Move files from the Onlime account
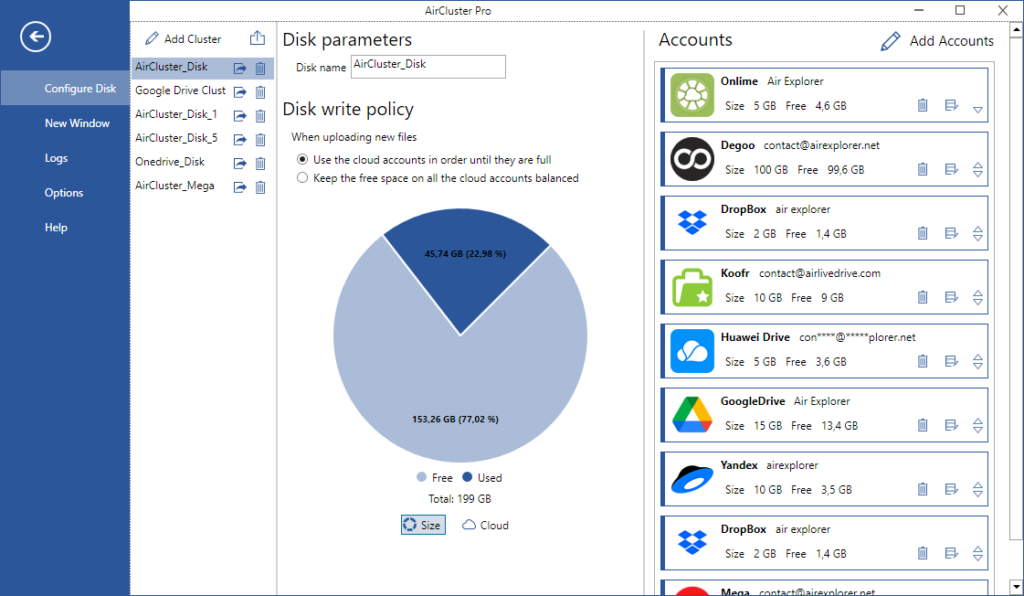 (951, 105)
